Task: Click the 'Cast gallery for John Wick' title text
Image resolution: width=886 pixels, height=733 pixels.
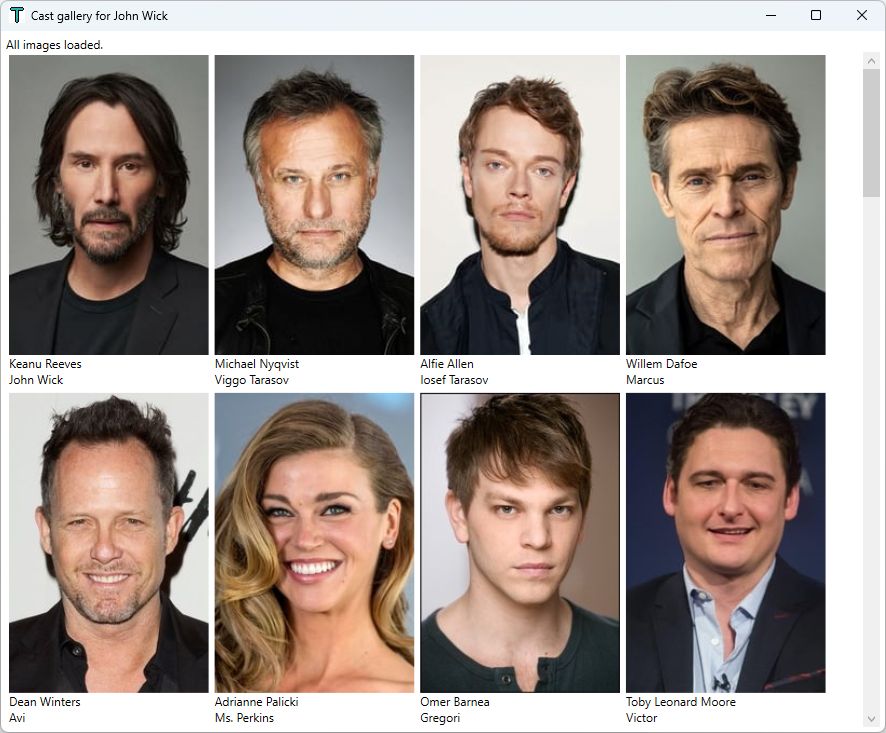Action: coord(99,16)
